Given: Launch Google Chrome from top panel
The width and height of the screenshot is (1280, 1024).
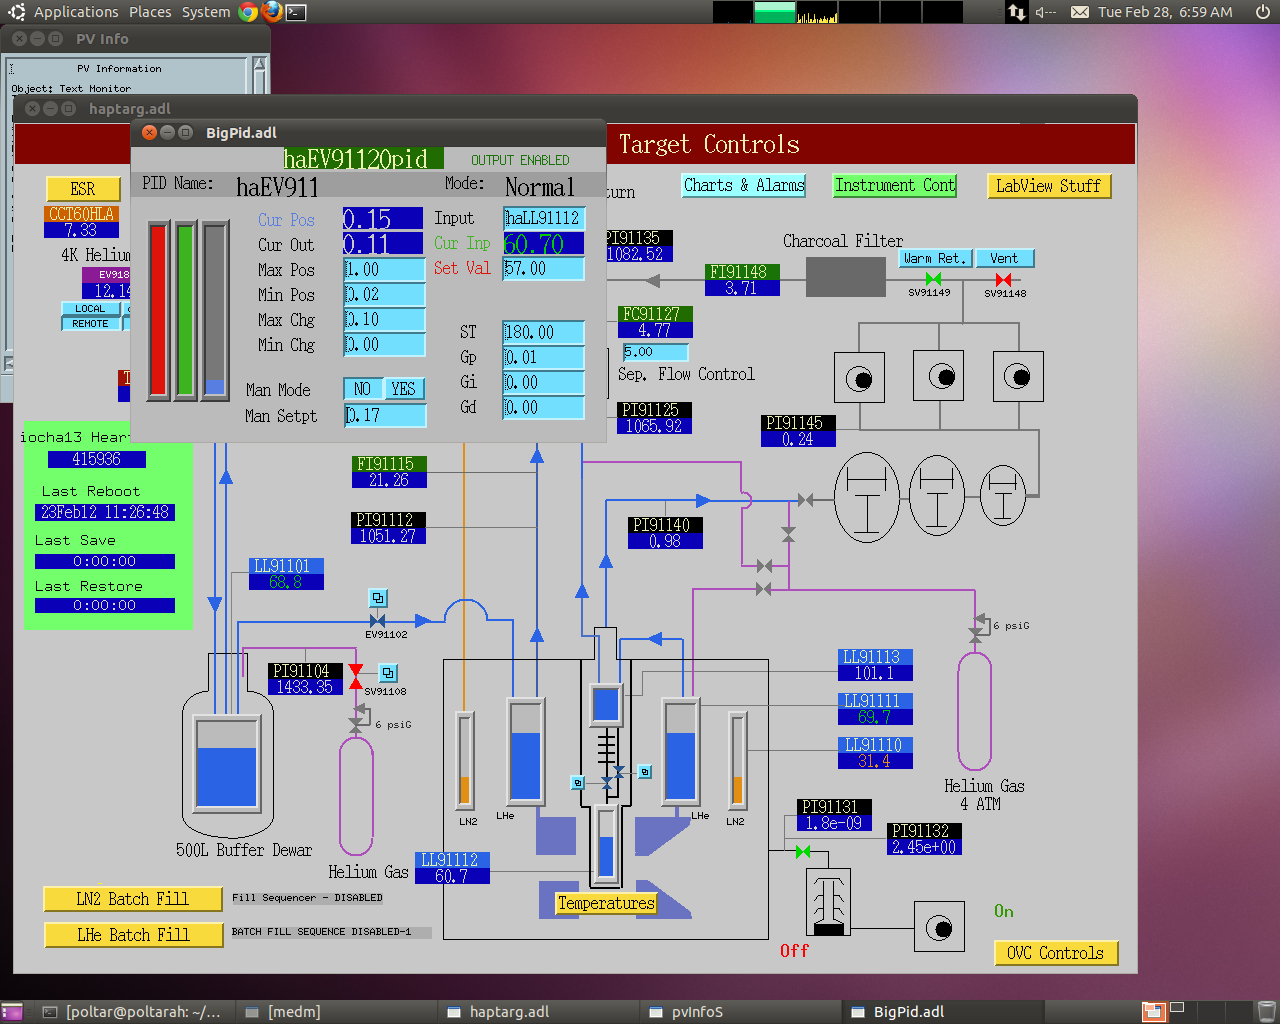Looking at the screenshot, I should pos(249,12).
